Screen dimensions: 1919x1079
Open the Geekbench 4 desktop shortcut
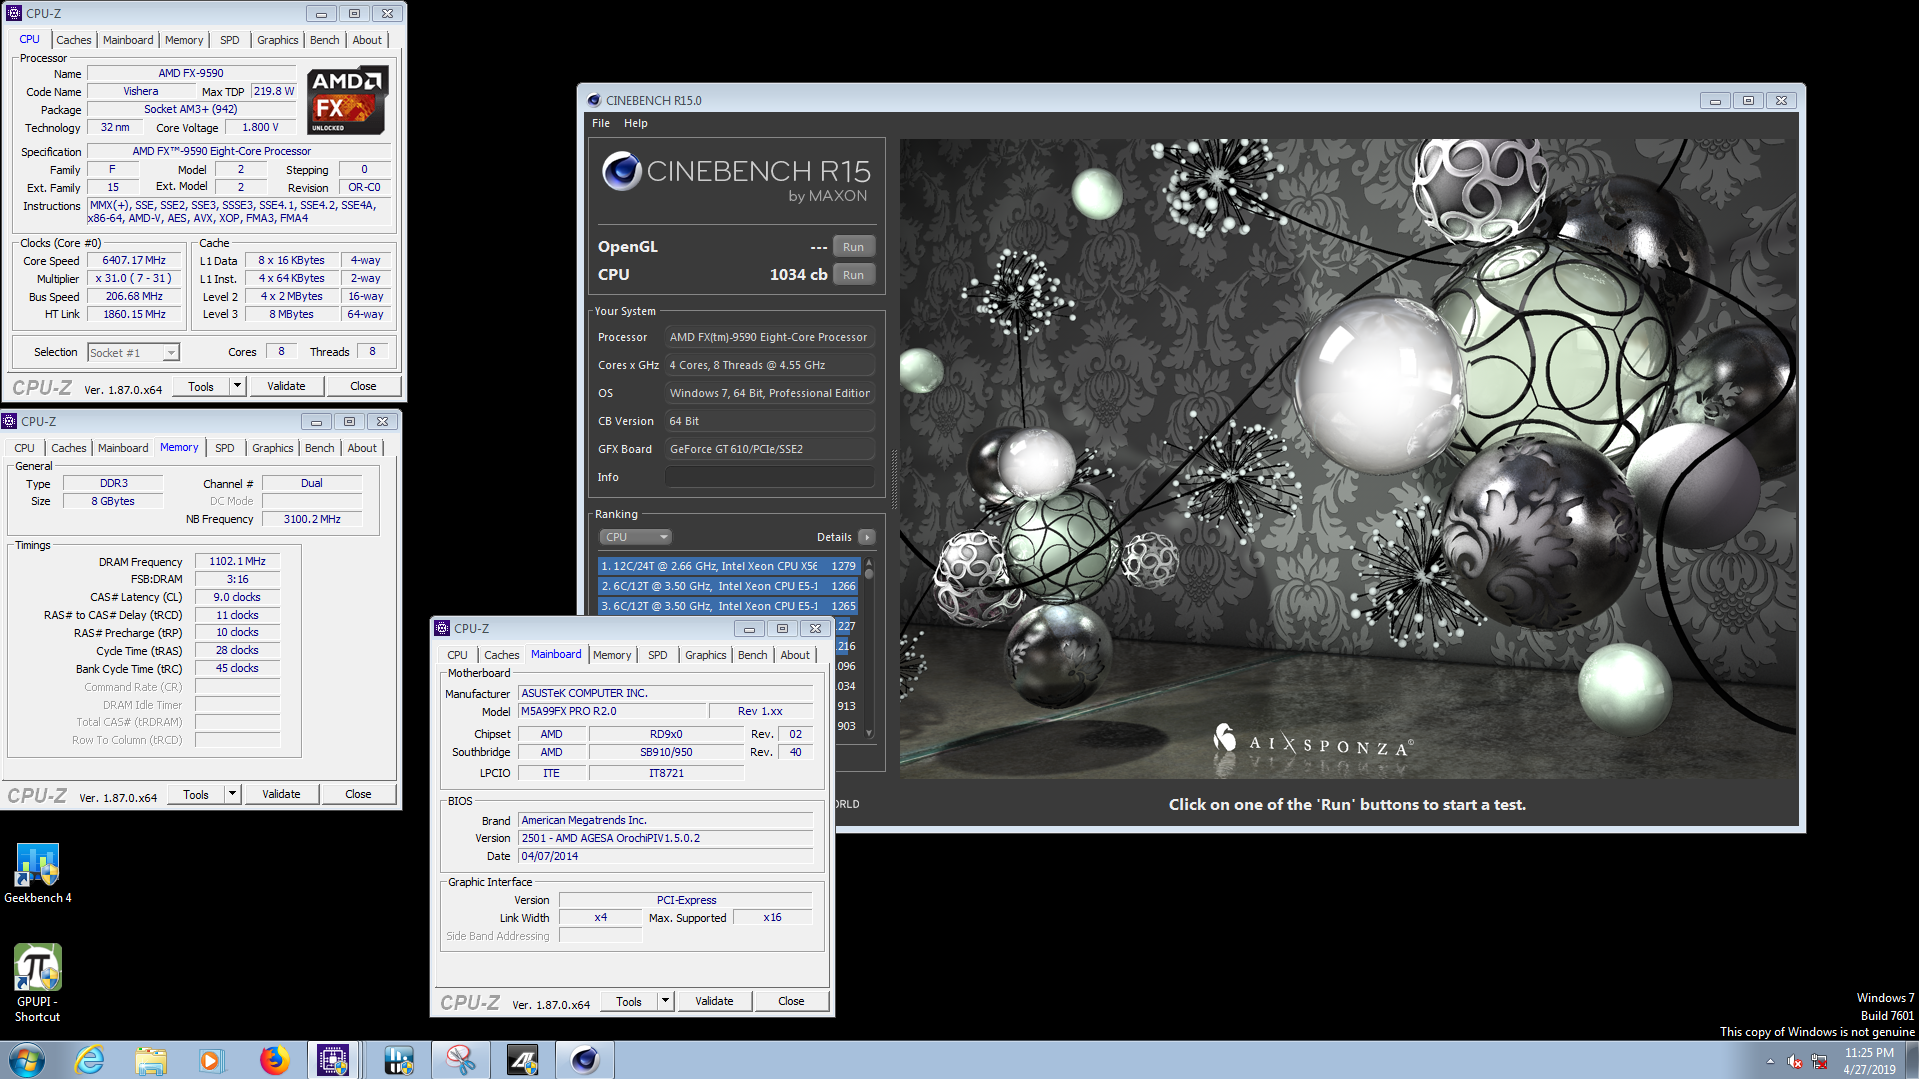click(x=37, y=873)
